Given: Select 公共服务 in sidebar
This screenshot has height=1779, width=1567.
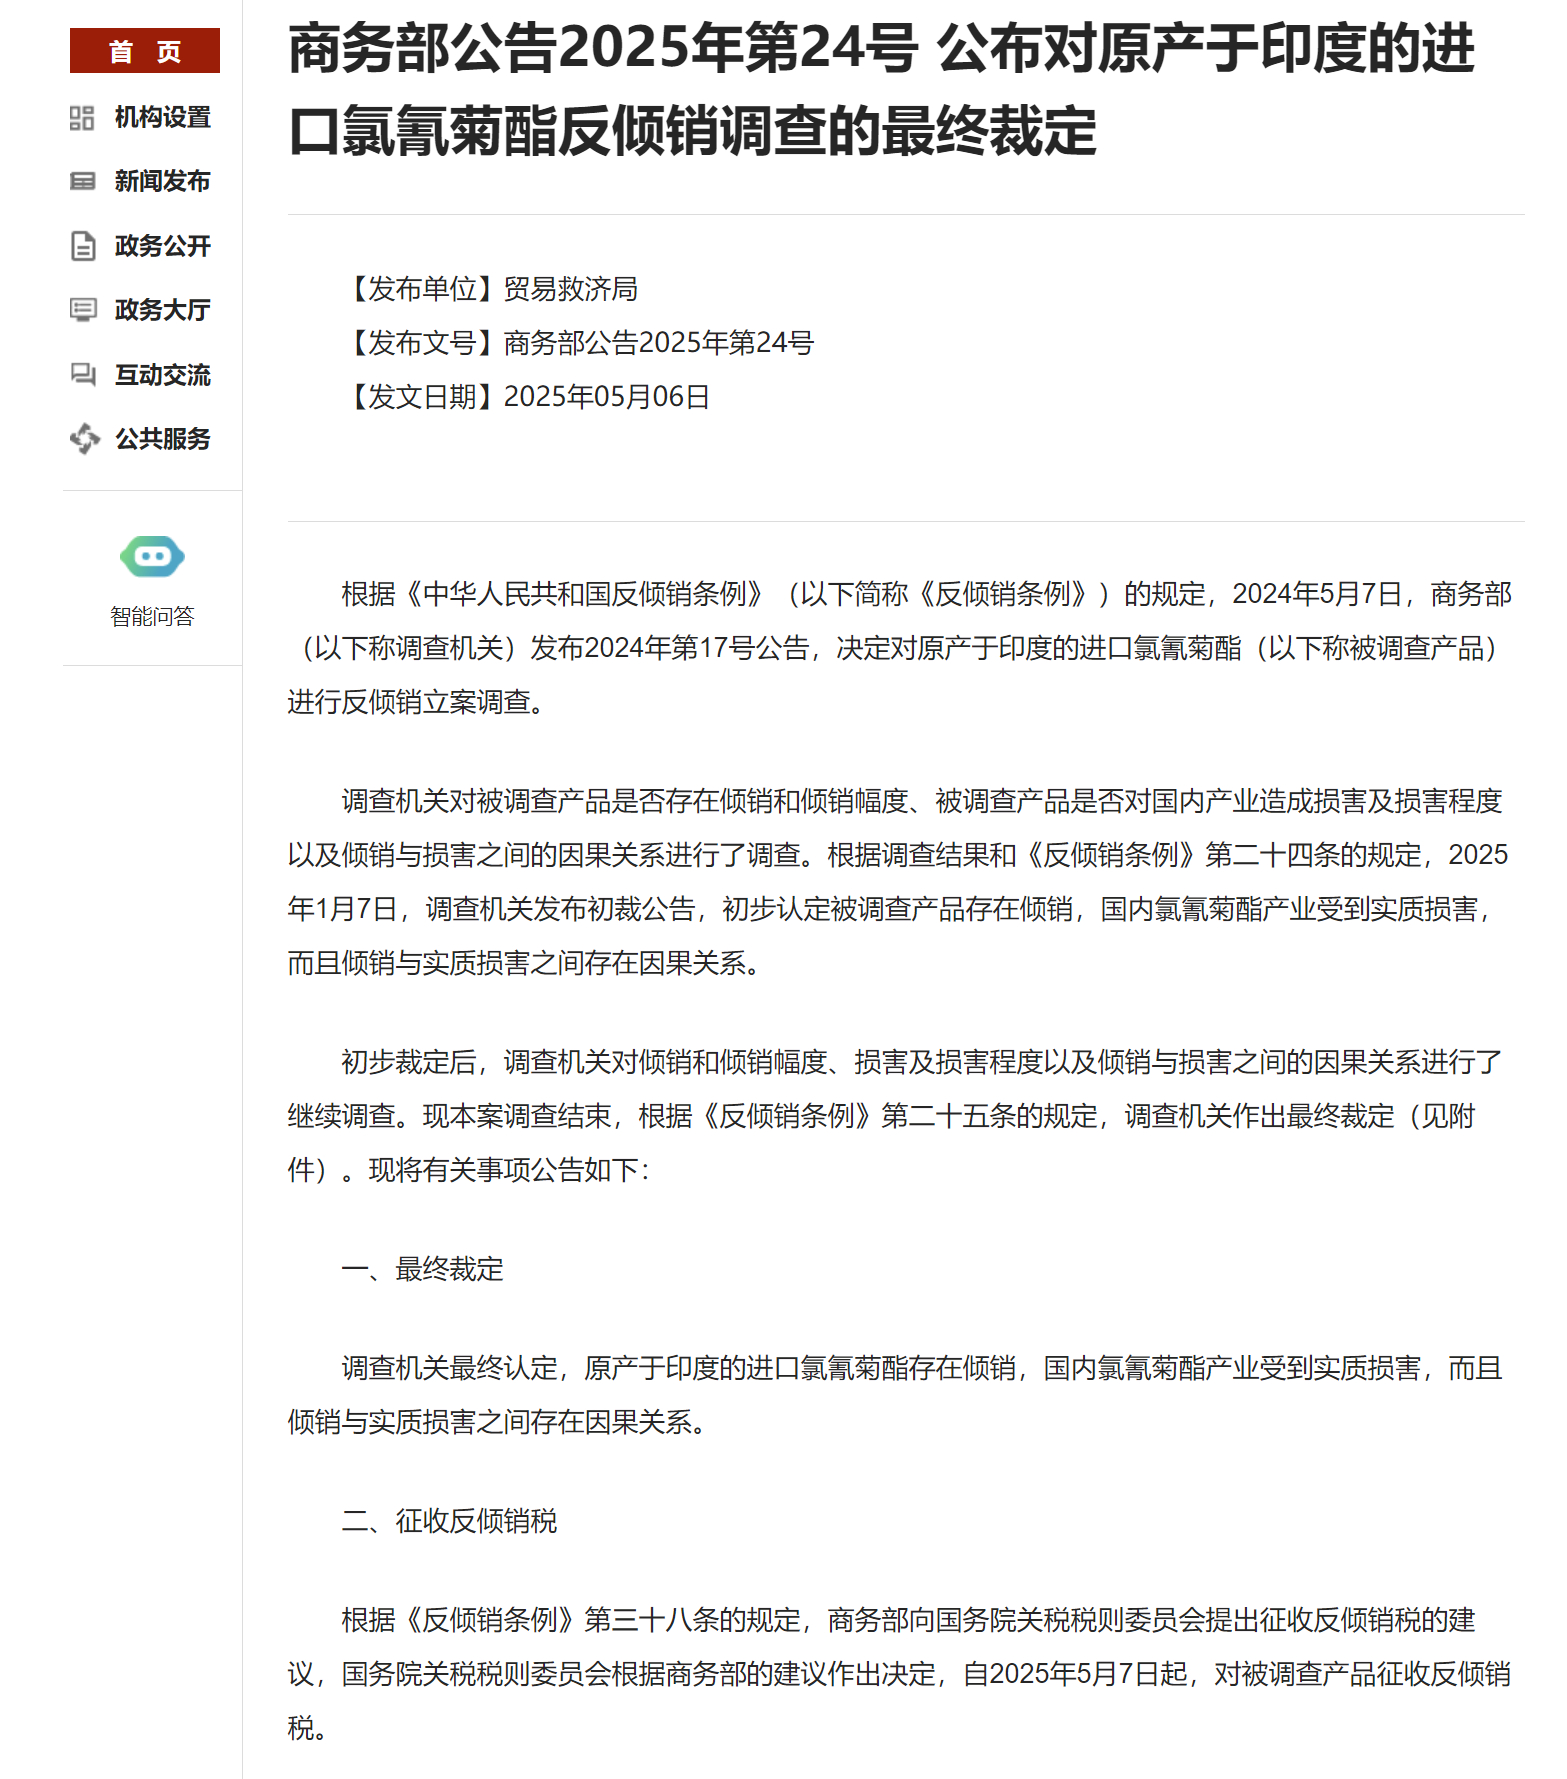Looking at the screenshot, I should coord(162,439).
